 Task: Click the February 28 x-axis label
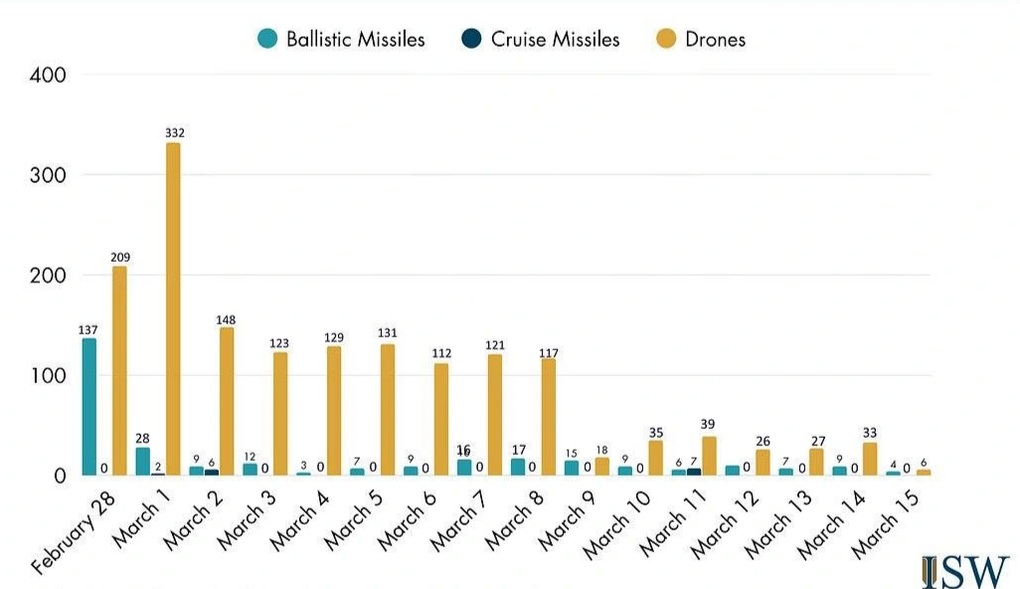point(75,531)
